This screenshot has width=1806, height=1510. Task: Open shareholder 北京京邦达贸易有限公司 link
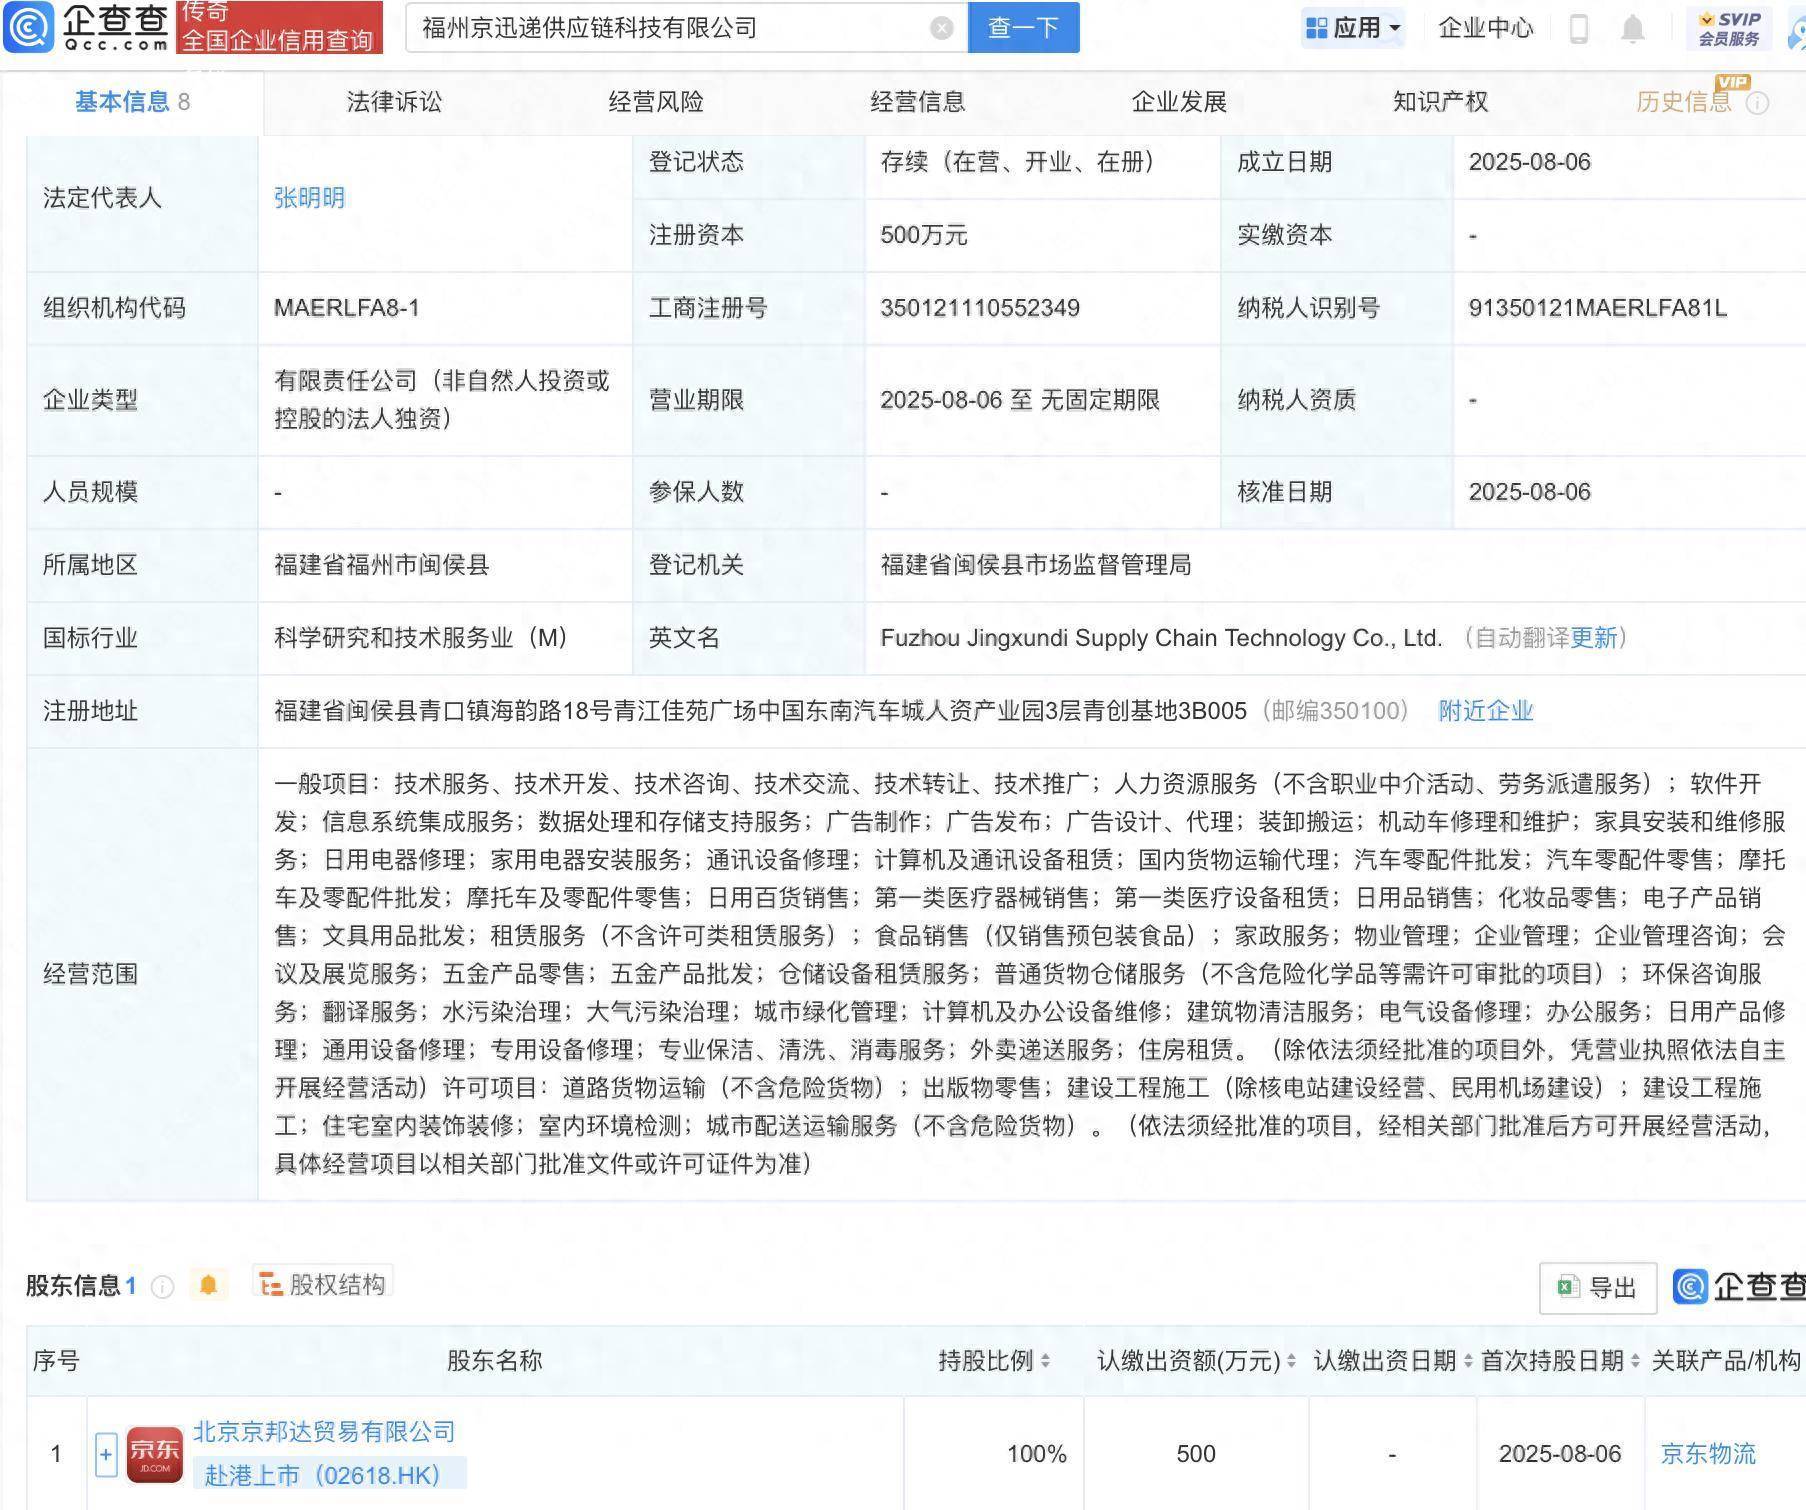[x=324, y=1432]
